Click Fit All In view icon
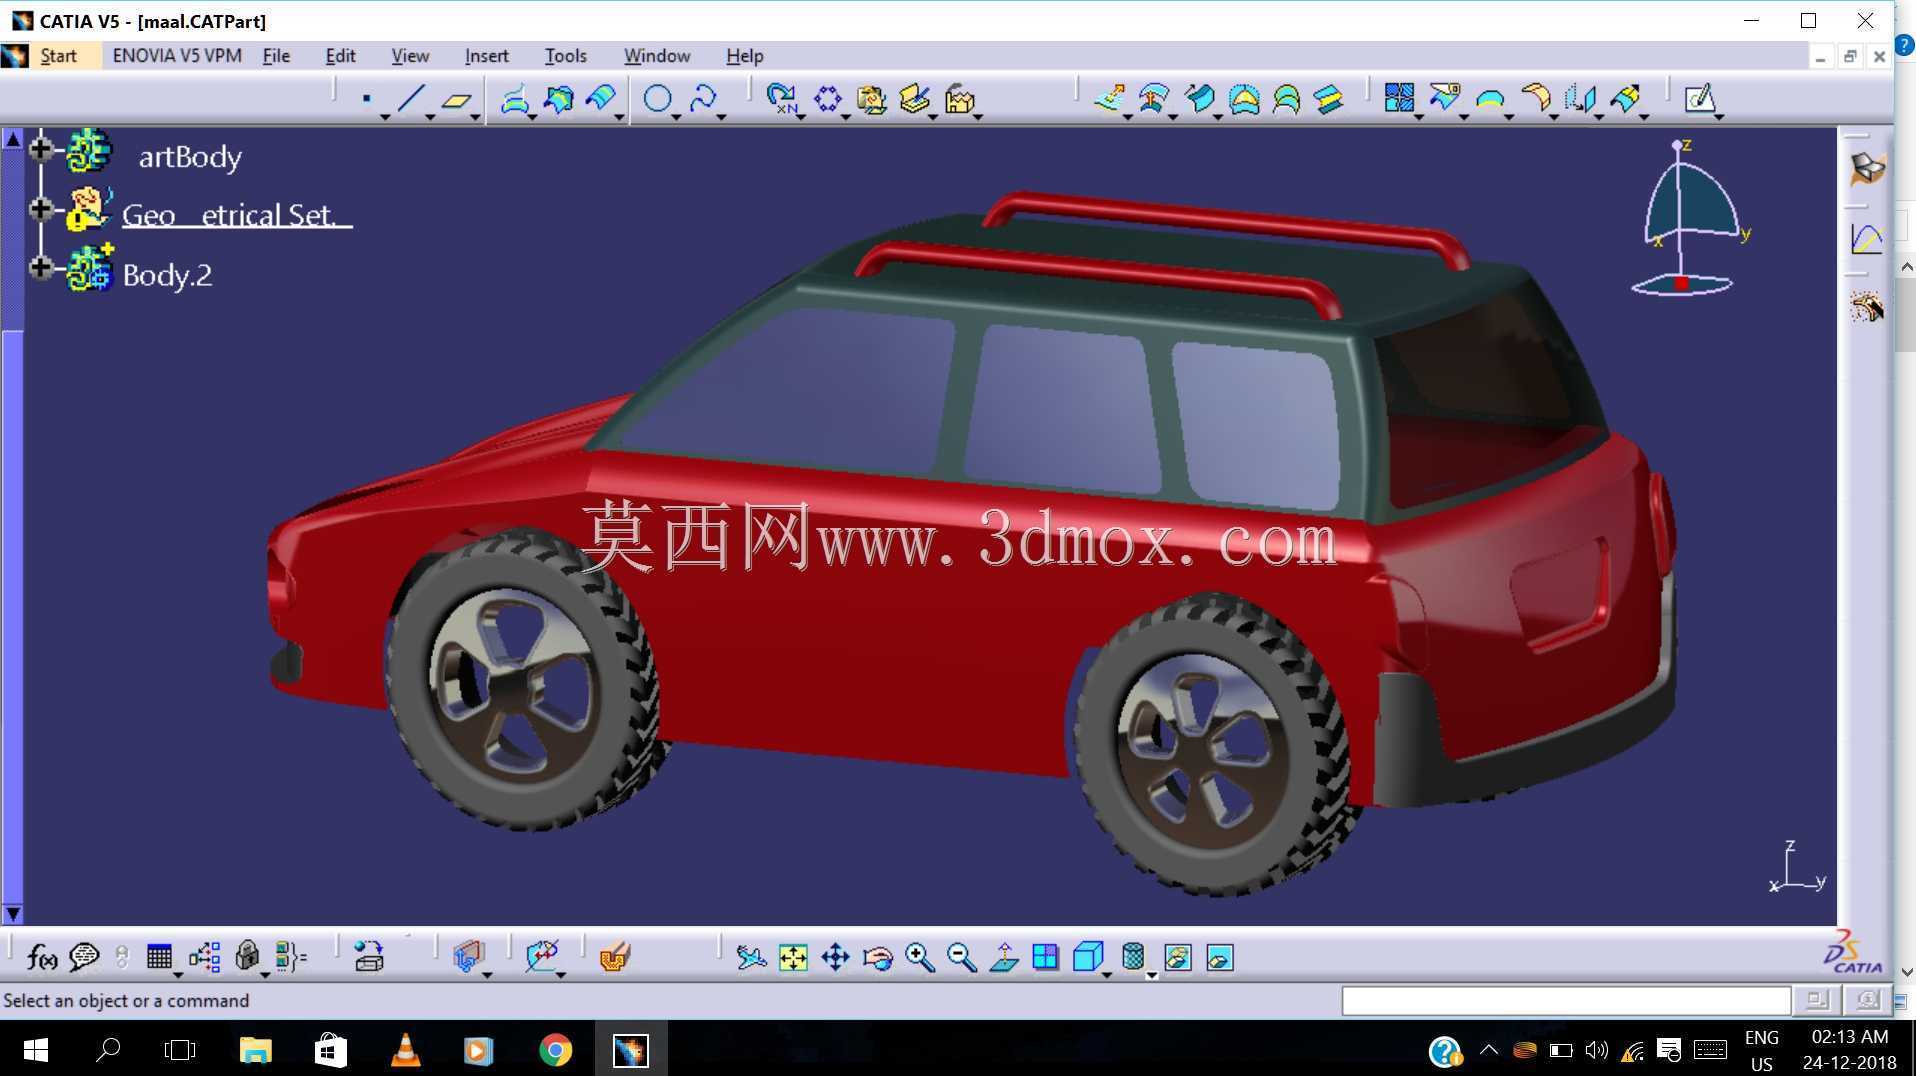 point(793,957)
